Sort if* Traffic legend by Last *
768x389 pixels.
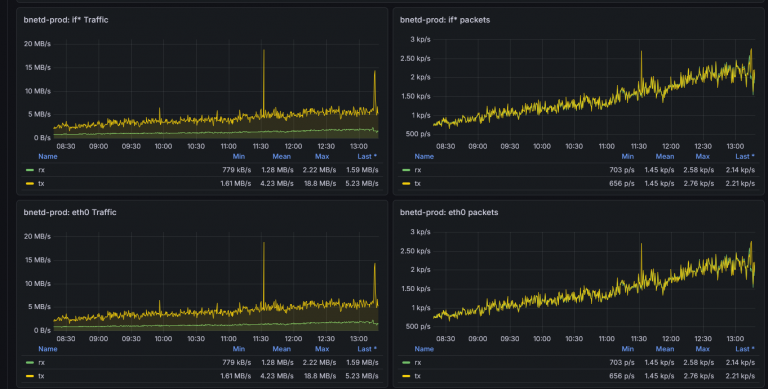[367, 157]
